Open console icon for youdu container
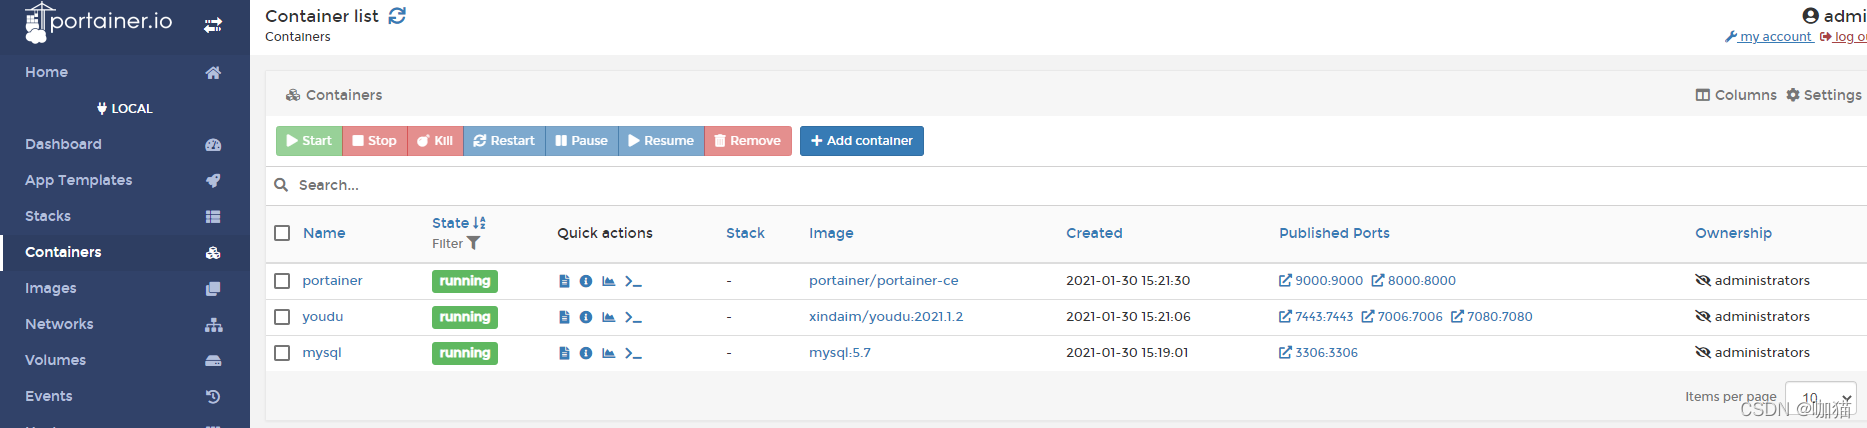 pos(633,317)
